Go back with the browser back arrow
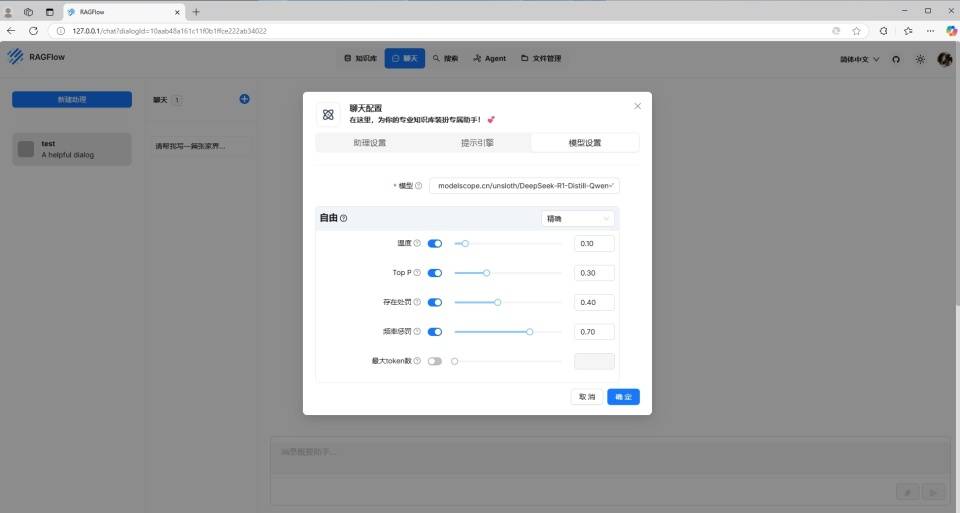960x513 pixels. (x=11, y=31)
